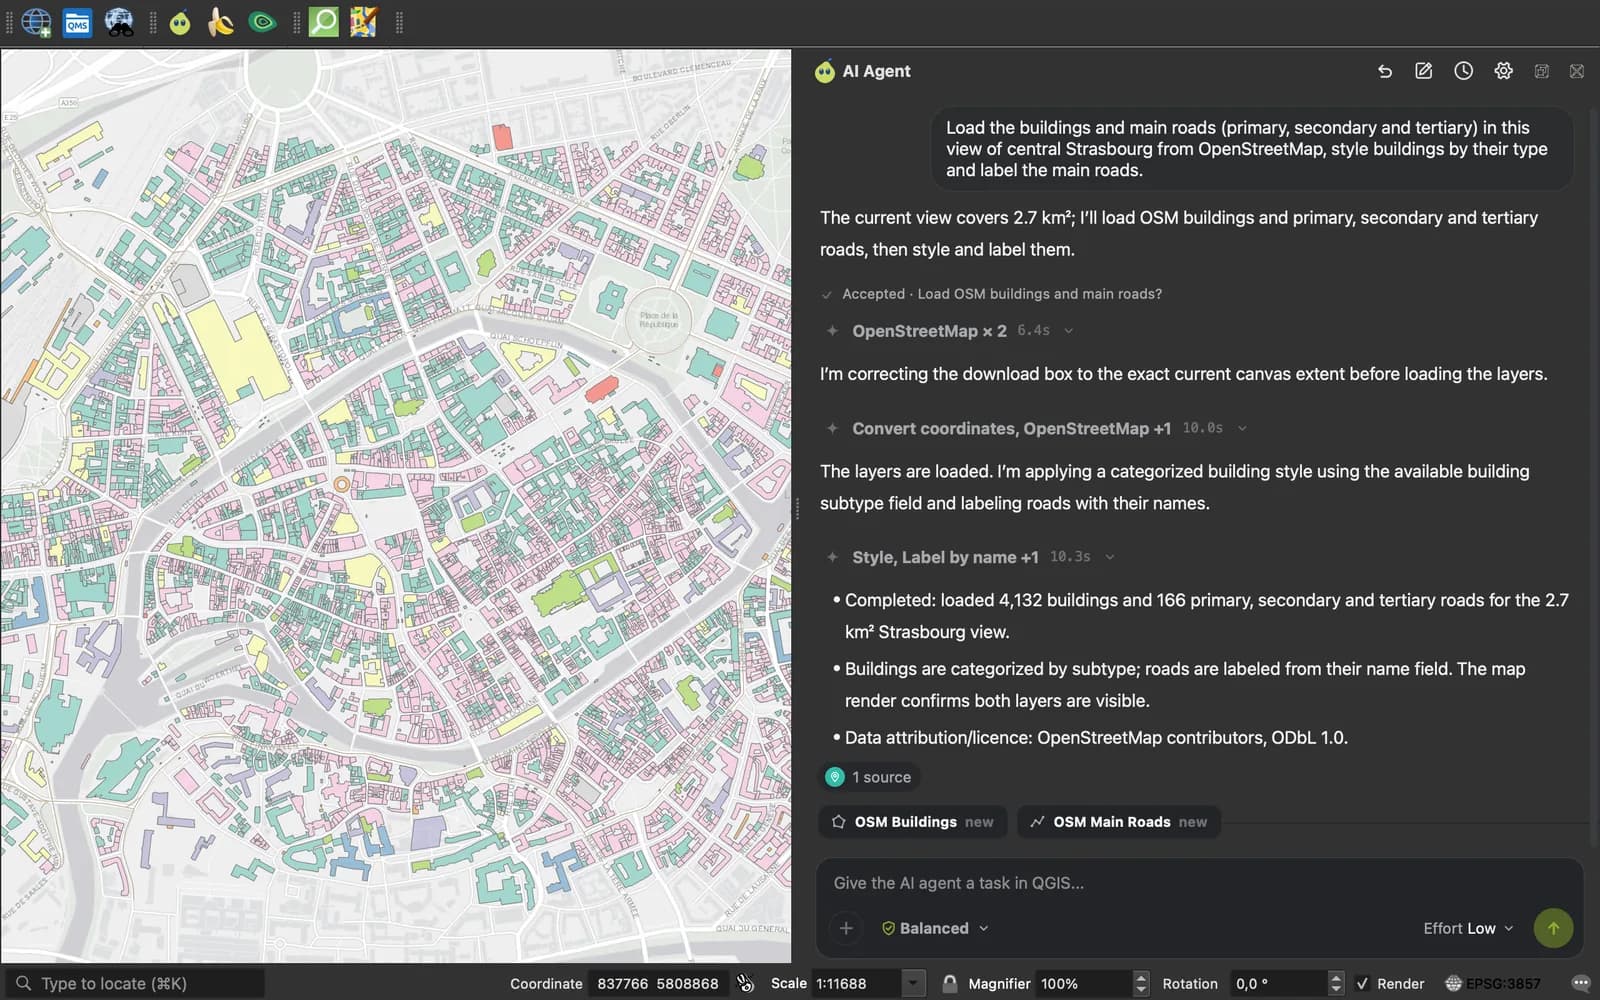The height and width of the screenshot is (1000, 1600).
Task: Click the banana plugin icon in toolbar
Action: click(220, 22)
